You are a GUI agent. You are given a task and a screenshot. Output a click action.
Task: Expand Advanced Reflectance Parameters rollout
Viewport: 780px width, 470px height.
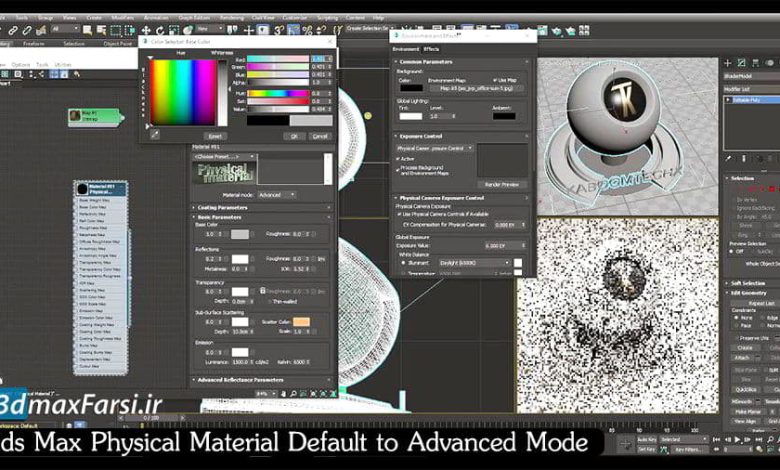pos(262,380)
